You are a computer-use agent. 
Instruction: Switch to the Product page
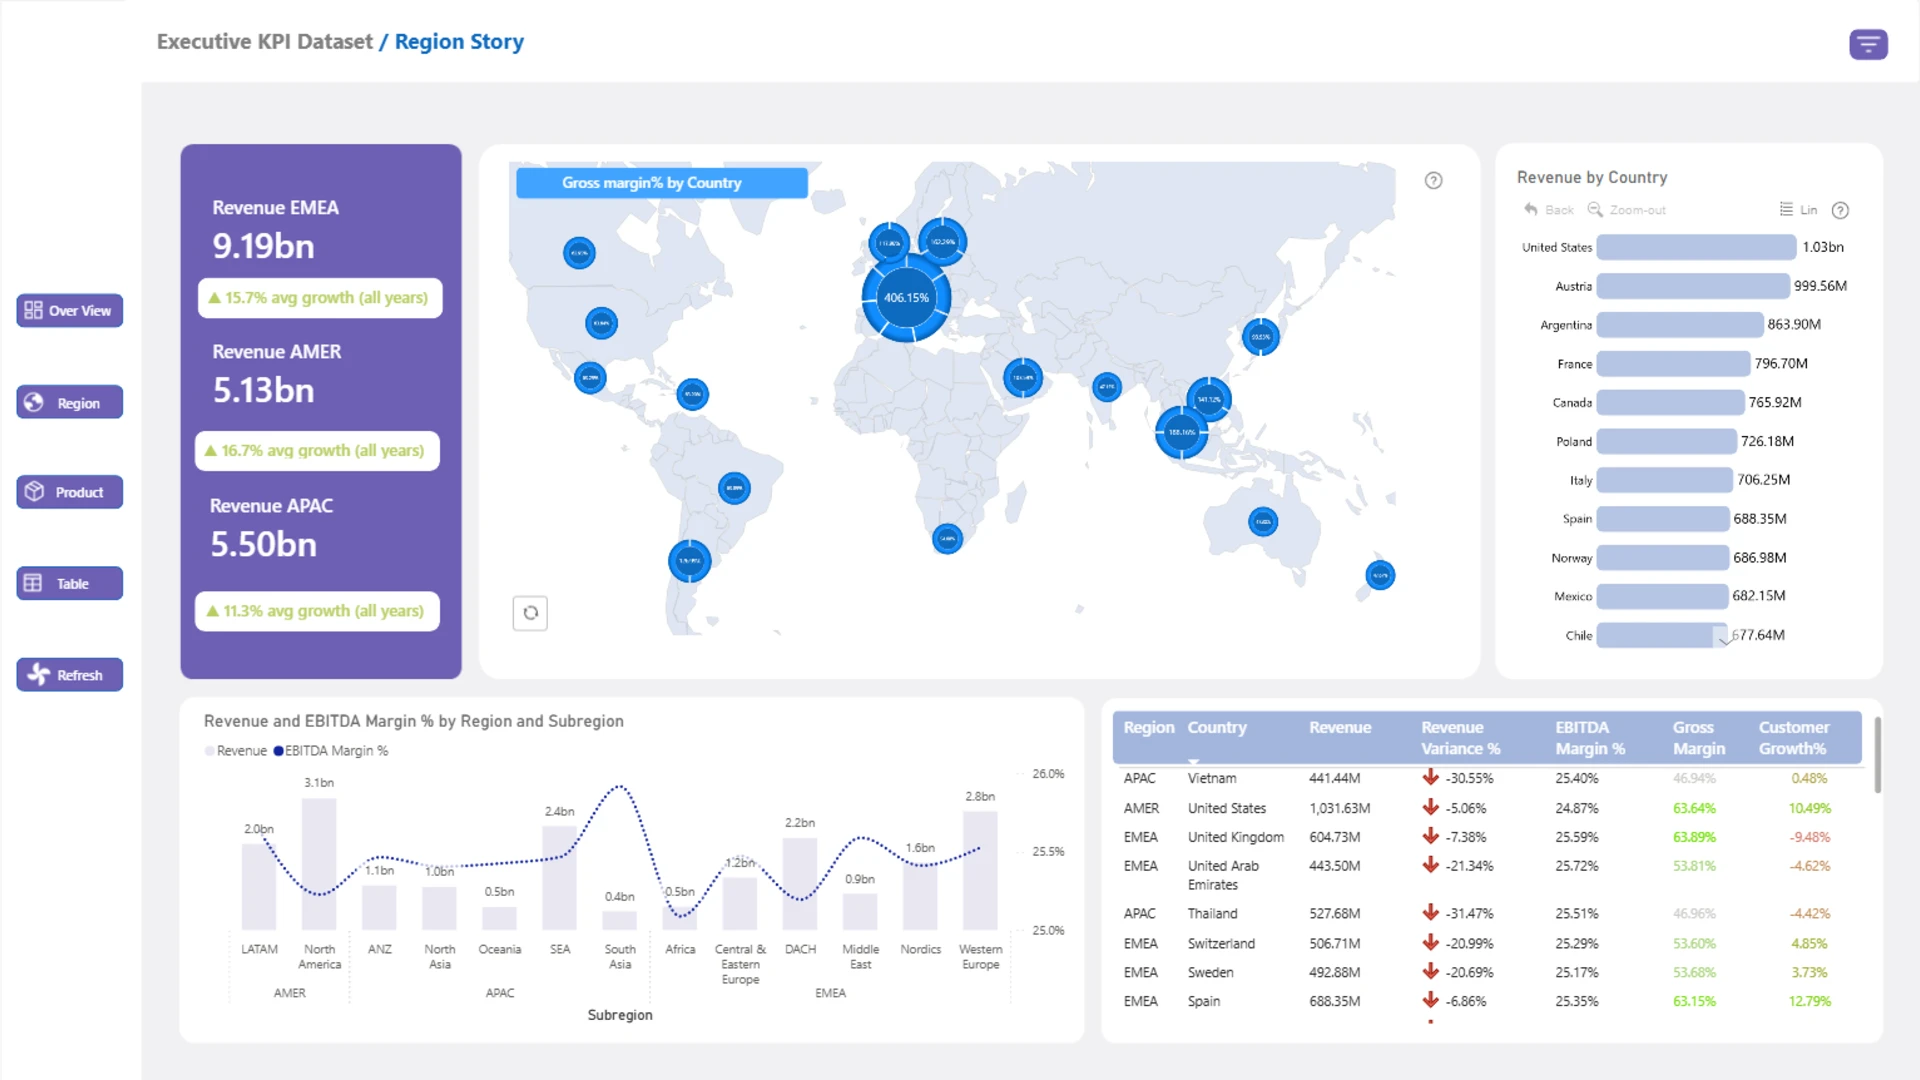[70, 492]
